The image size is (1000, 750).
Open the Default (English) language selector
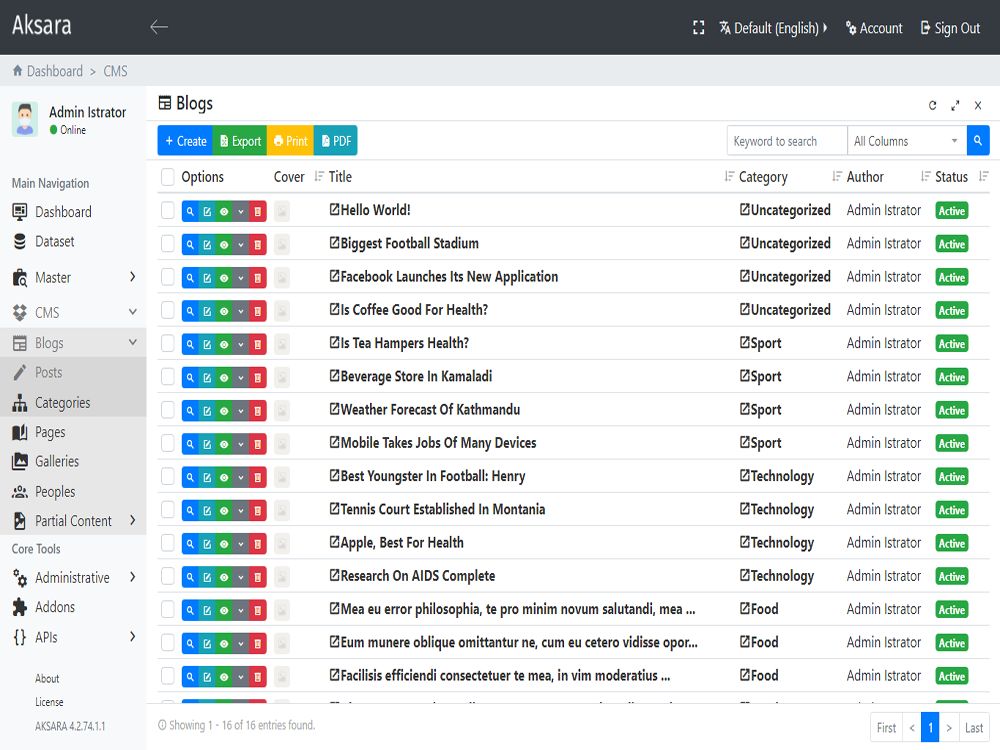coord(773,28)
